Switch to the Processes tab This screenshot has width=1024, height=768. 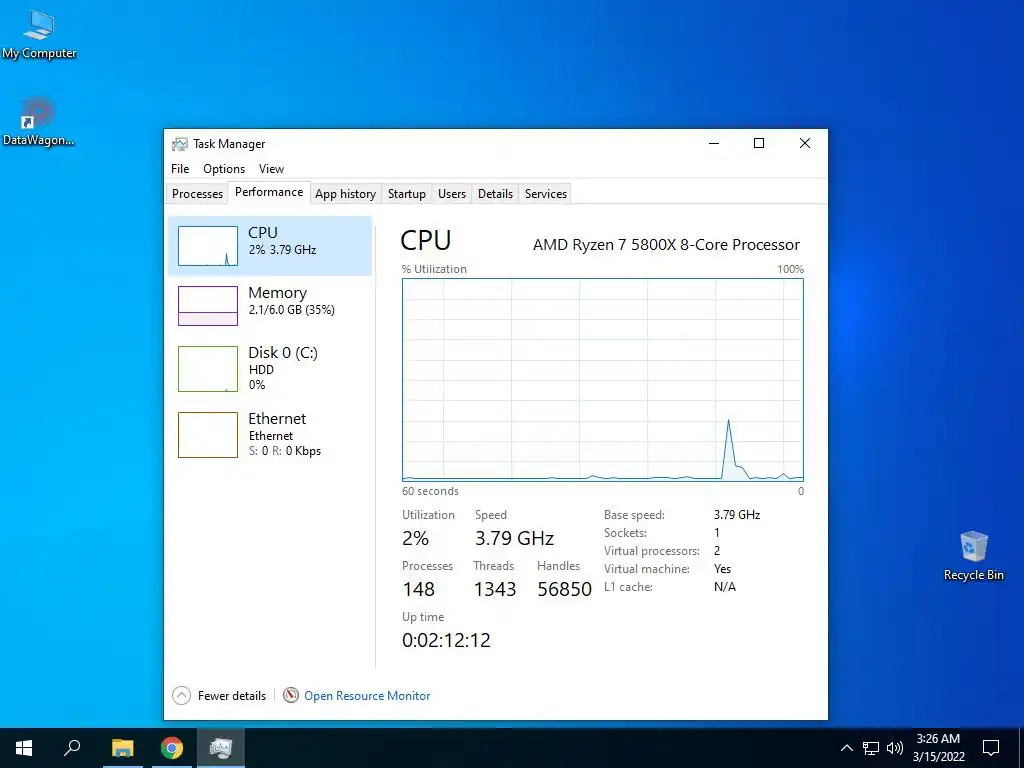(x=197, y=194)
